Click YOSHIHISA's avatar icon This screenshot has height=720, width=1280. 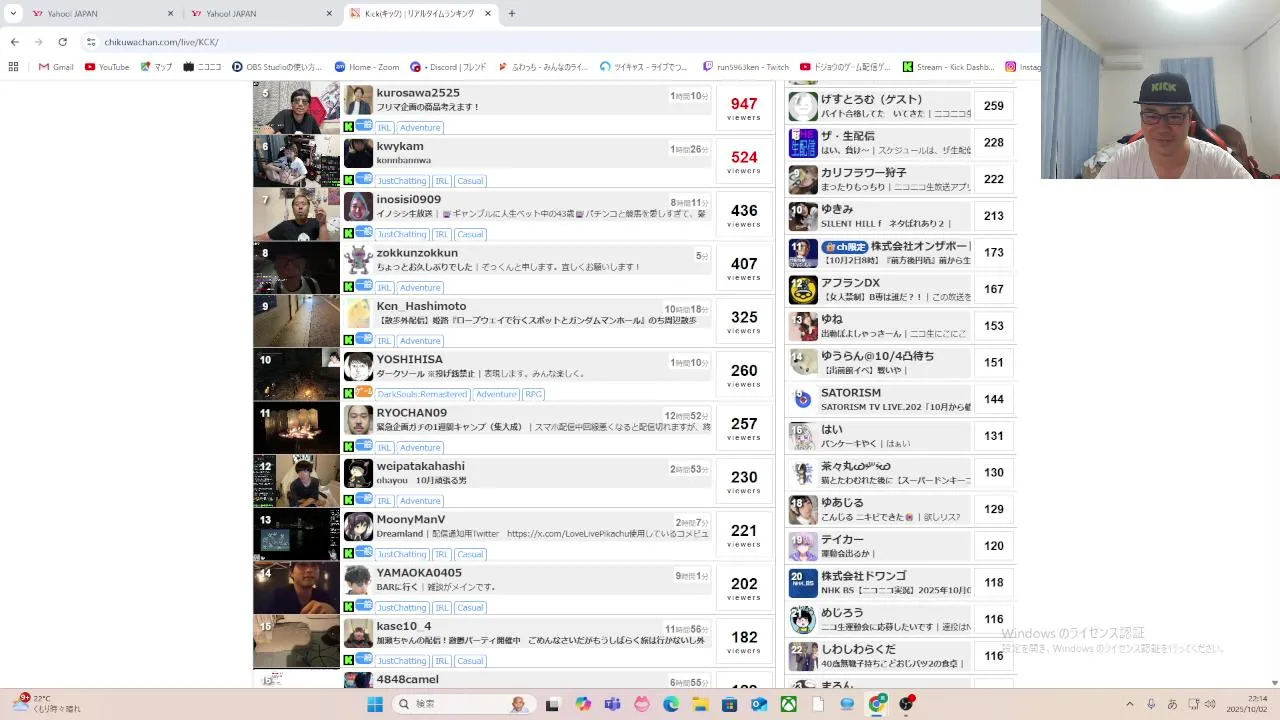358,367
